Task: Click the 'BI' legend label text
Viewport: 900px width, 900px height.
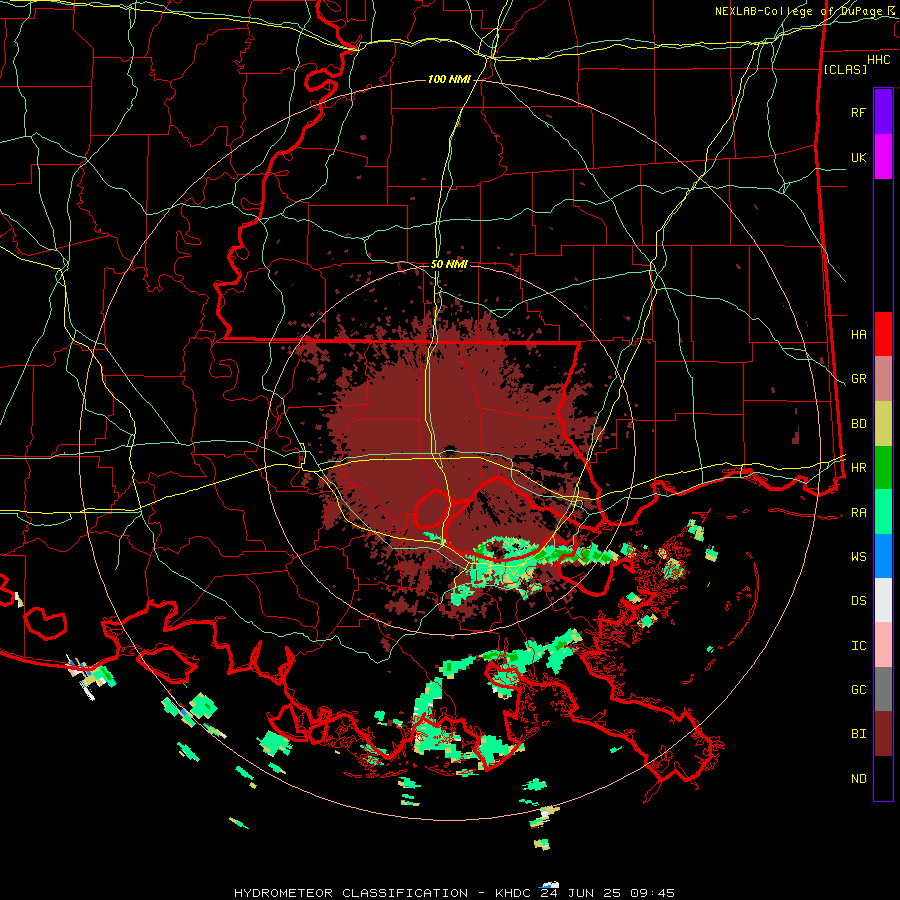Action: (x=859, y=734)
